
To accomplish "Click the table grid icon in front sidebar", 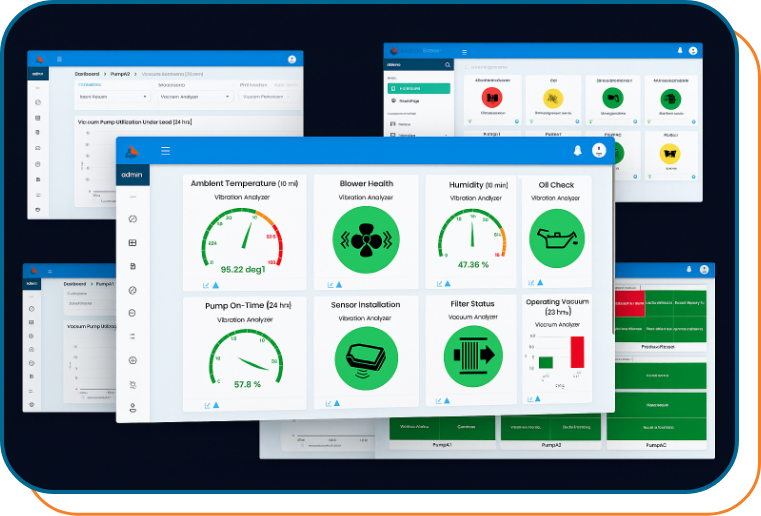I will click(x=132, y=243).
